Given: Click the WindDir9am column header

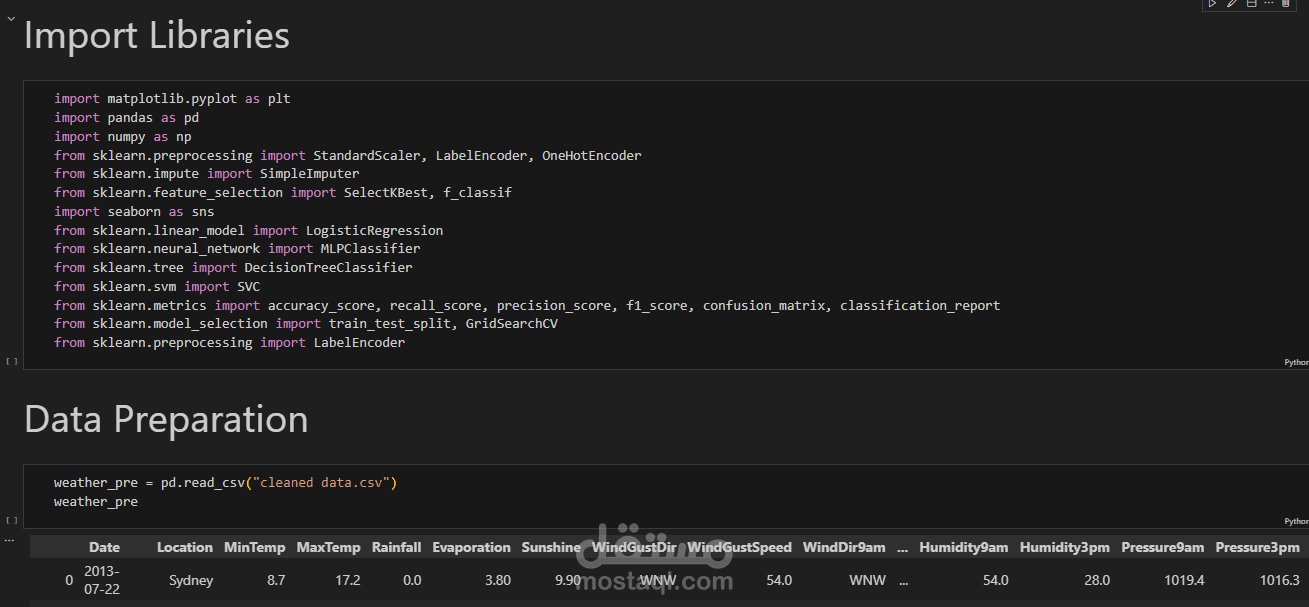Looking at the screenshot, I should tap(844, 547).
